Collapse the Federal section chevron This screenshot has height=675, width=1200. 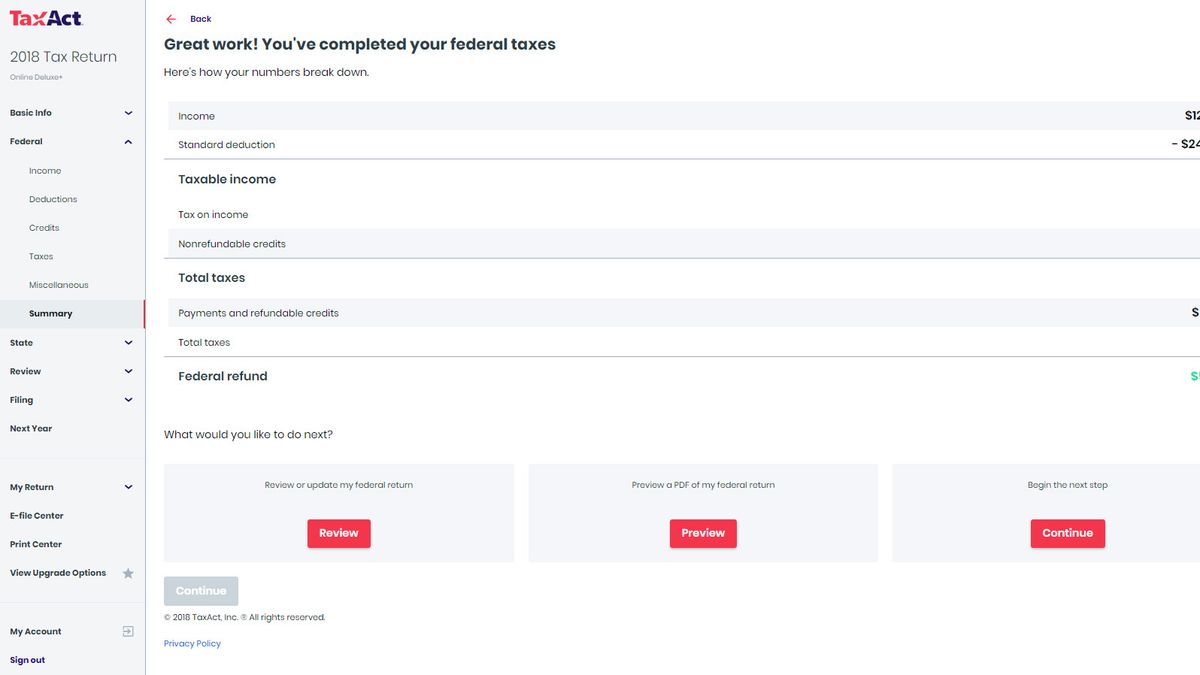[128, 142]
